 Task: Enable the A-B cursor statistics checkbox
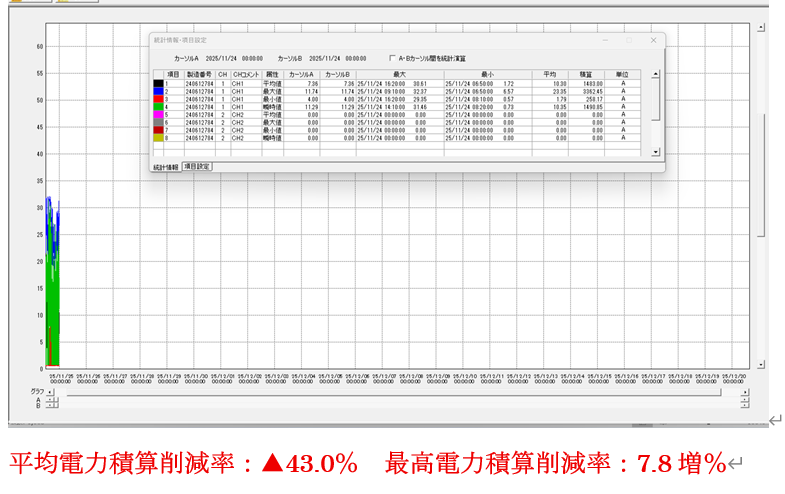(x=394, y=58)
